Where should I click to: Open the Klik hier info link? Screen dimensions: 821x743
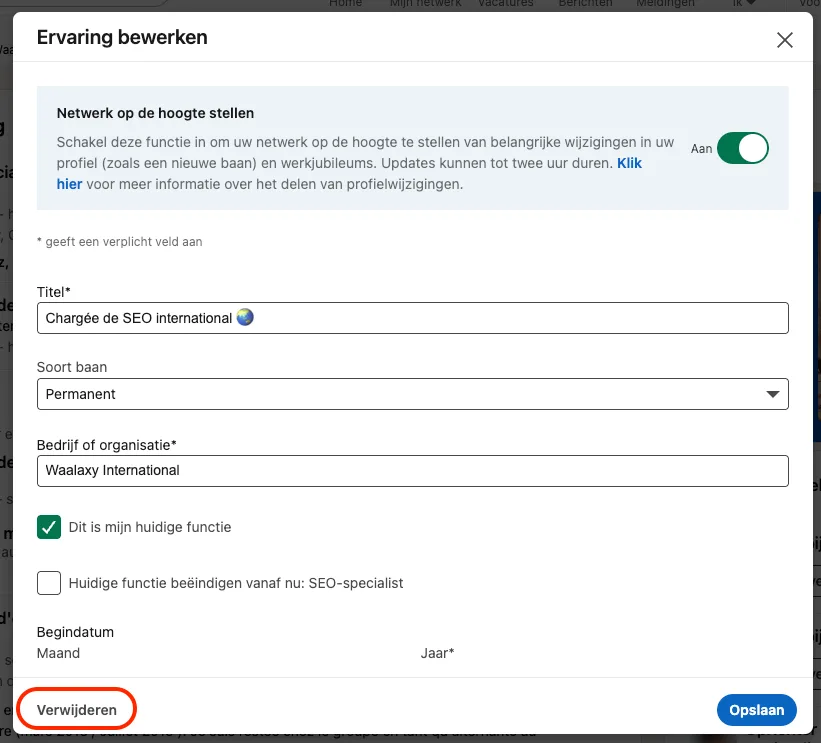coord(629,163)
